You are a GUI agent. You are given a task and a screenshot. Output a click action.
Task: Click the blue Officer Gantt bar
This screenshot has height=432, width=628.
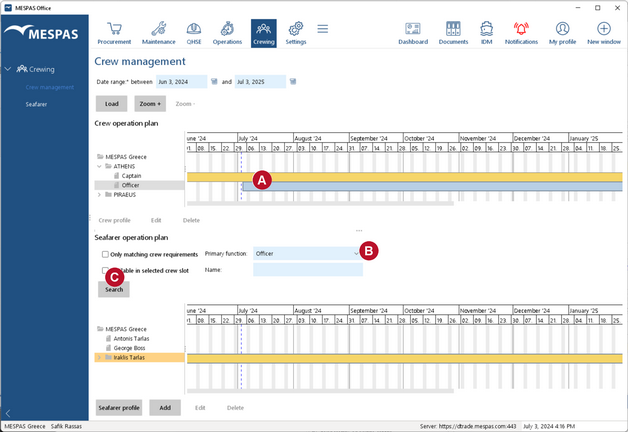(x=433, y=186)
